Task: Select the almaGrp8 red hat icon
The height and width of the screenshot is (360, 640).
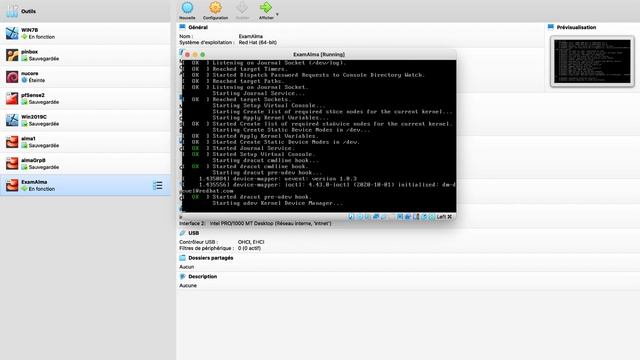Action: pos(12,163)
